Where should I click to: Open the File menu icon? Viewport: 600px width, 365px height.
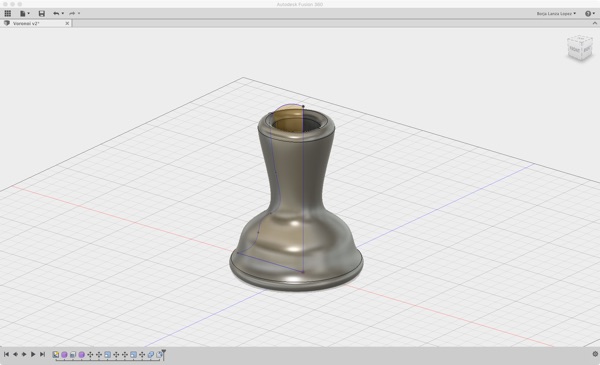23,13
